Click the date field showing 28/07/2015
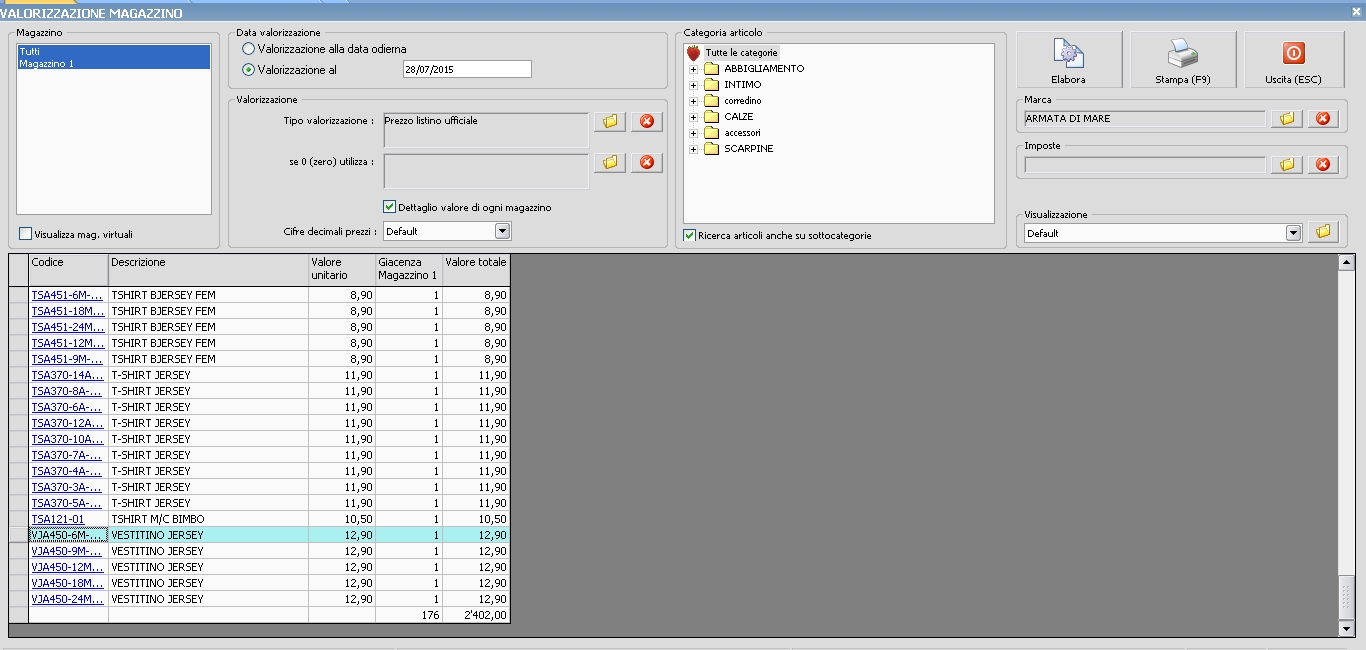1366x650 pixels. [x=466, y=69]
